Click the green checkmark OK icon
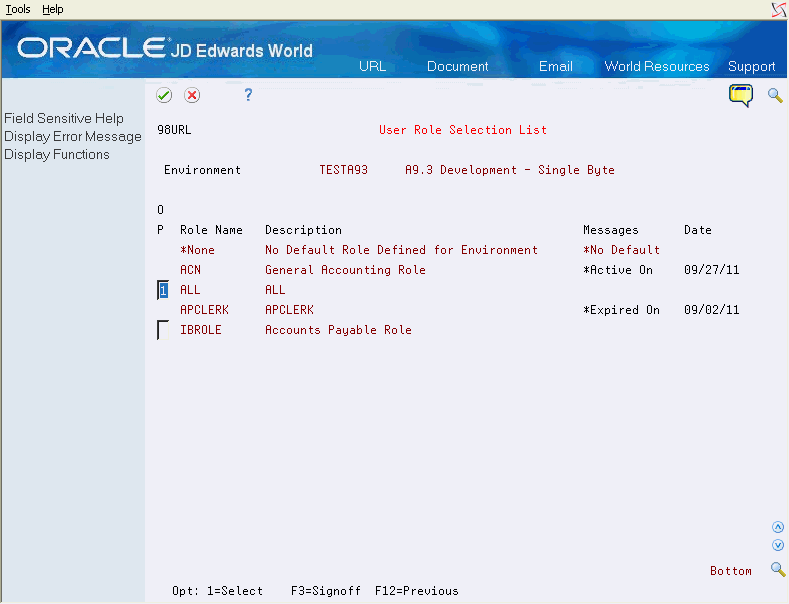This screenshot has width=789, height=604. [164, 95]
